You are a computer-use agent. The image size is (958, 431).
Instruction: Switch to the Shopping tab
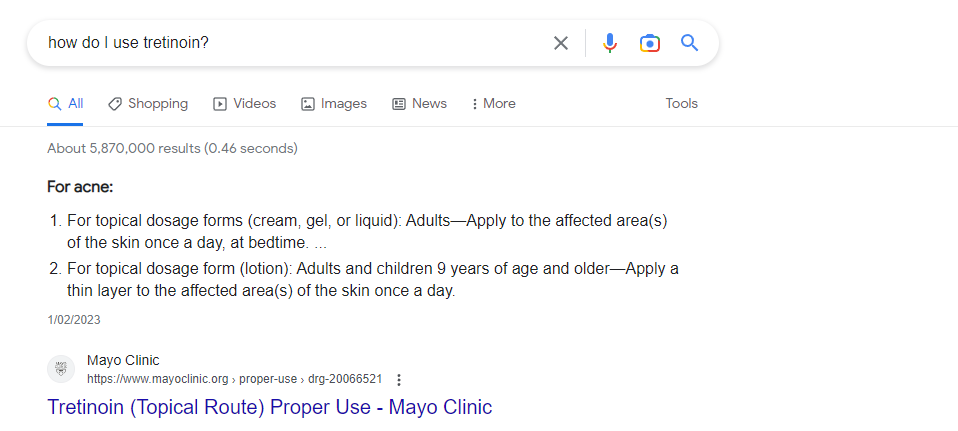click(148, 104)
